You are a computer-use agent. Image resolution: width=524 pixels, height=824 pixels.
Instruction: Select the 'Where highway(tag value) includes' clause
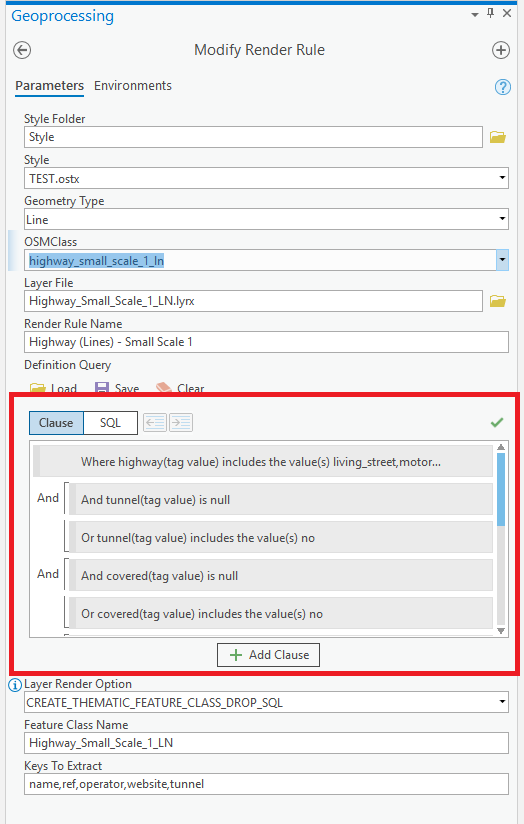click(x=263, y=462)
